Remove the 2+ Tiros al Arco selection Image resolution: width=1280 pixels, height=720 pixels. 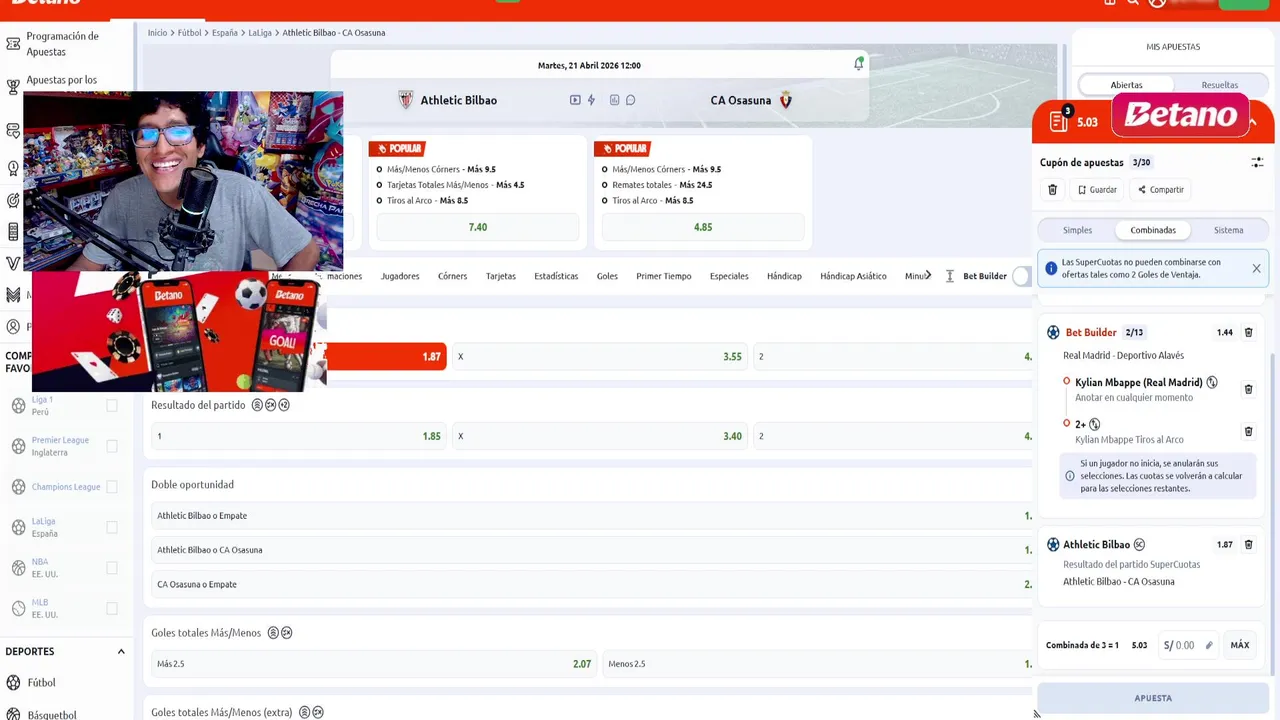point(1248,431)
